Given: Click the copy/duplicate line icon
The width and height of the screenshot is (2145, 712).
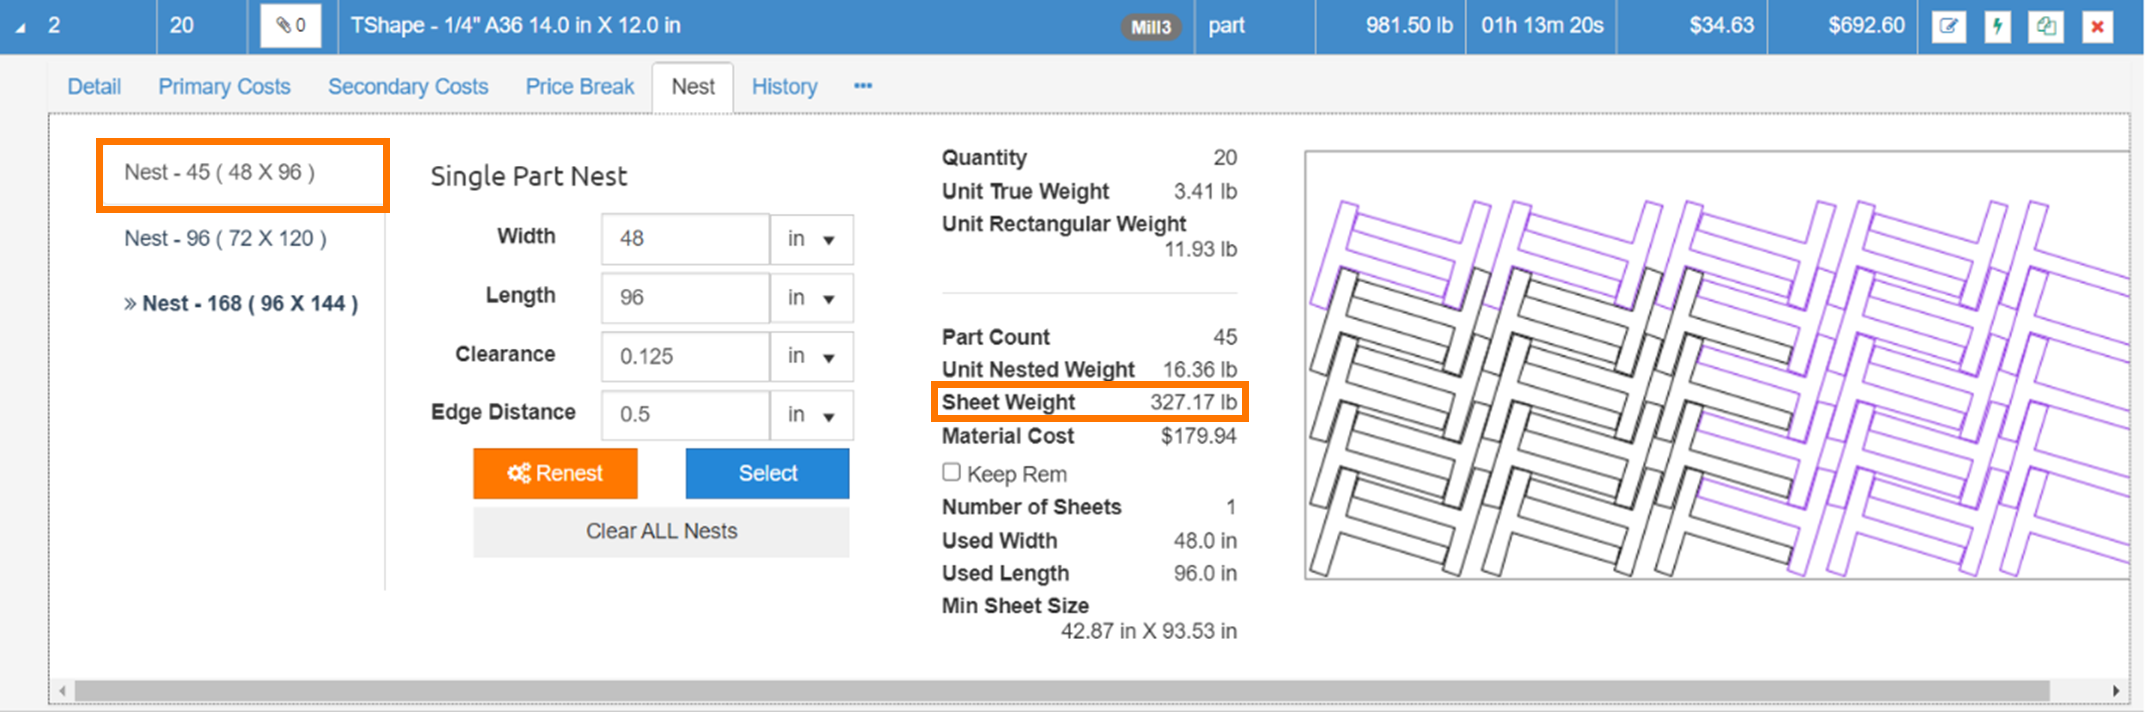Looking at the screenshot, I should coord(2046,26).
